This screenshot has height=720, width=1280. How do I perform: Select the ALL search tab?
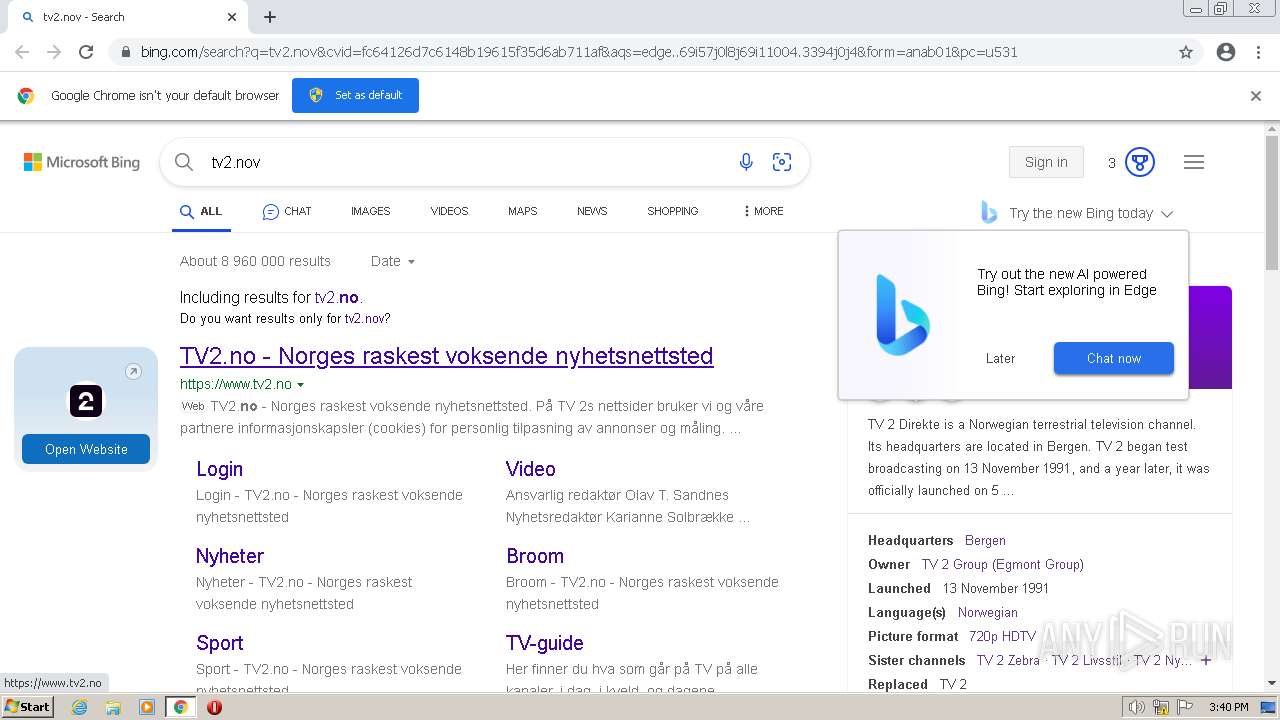201,212
